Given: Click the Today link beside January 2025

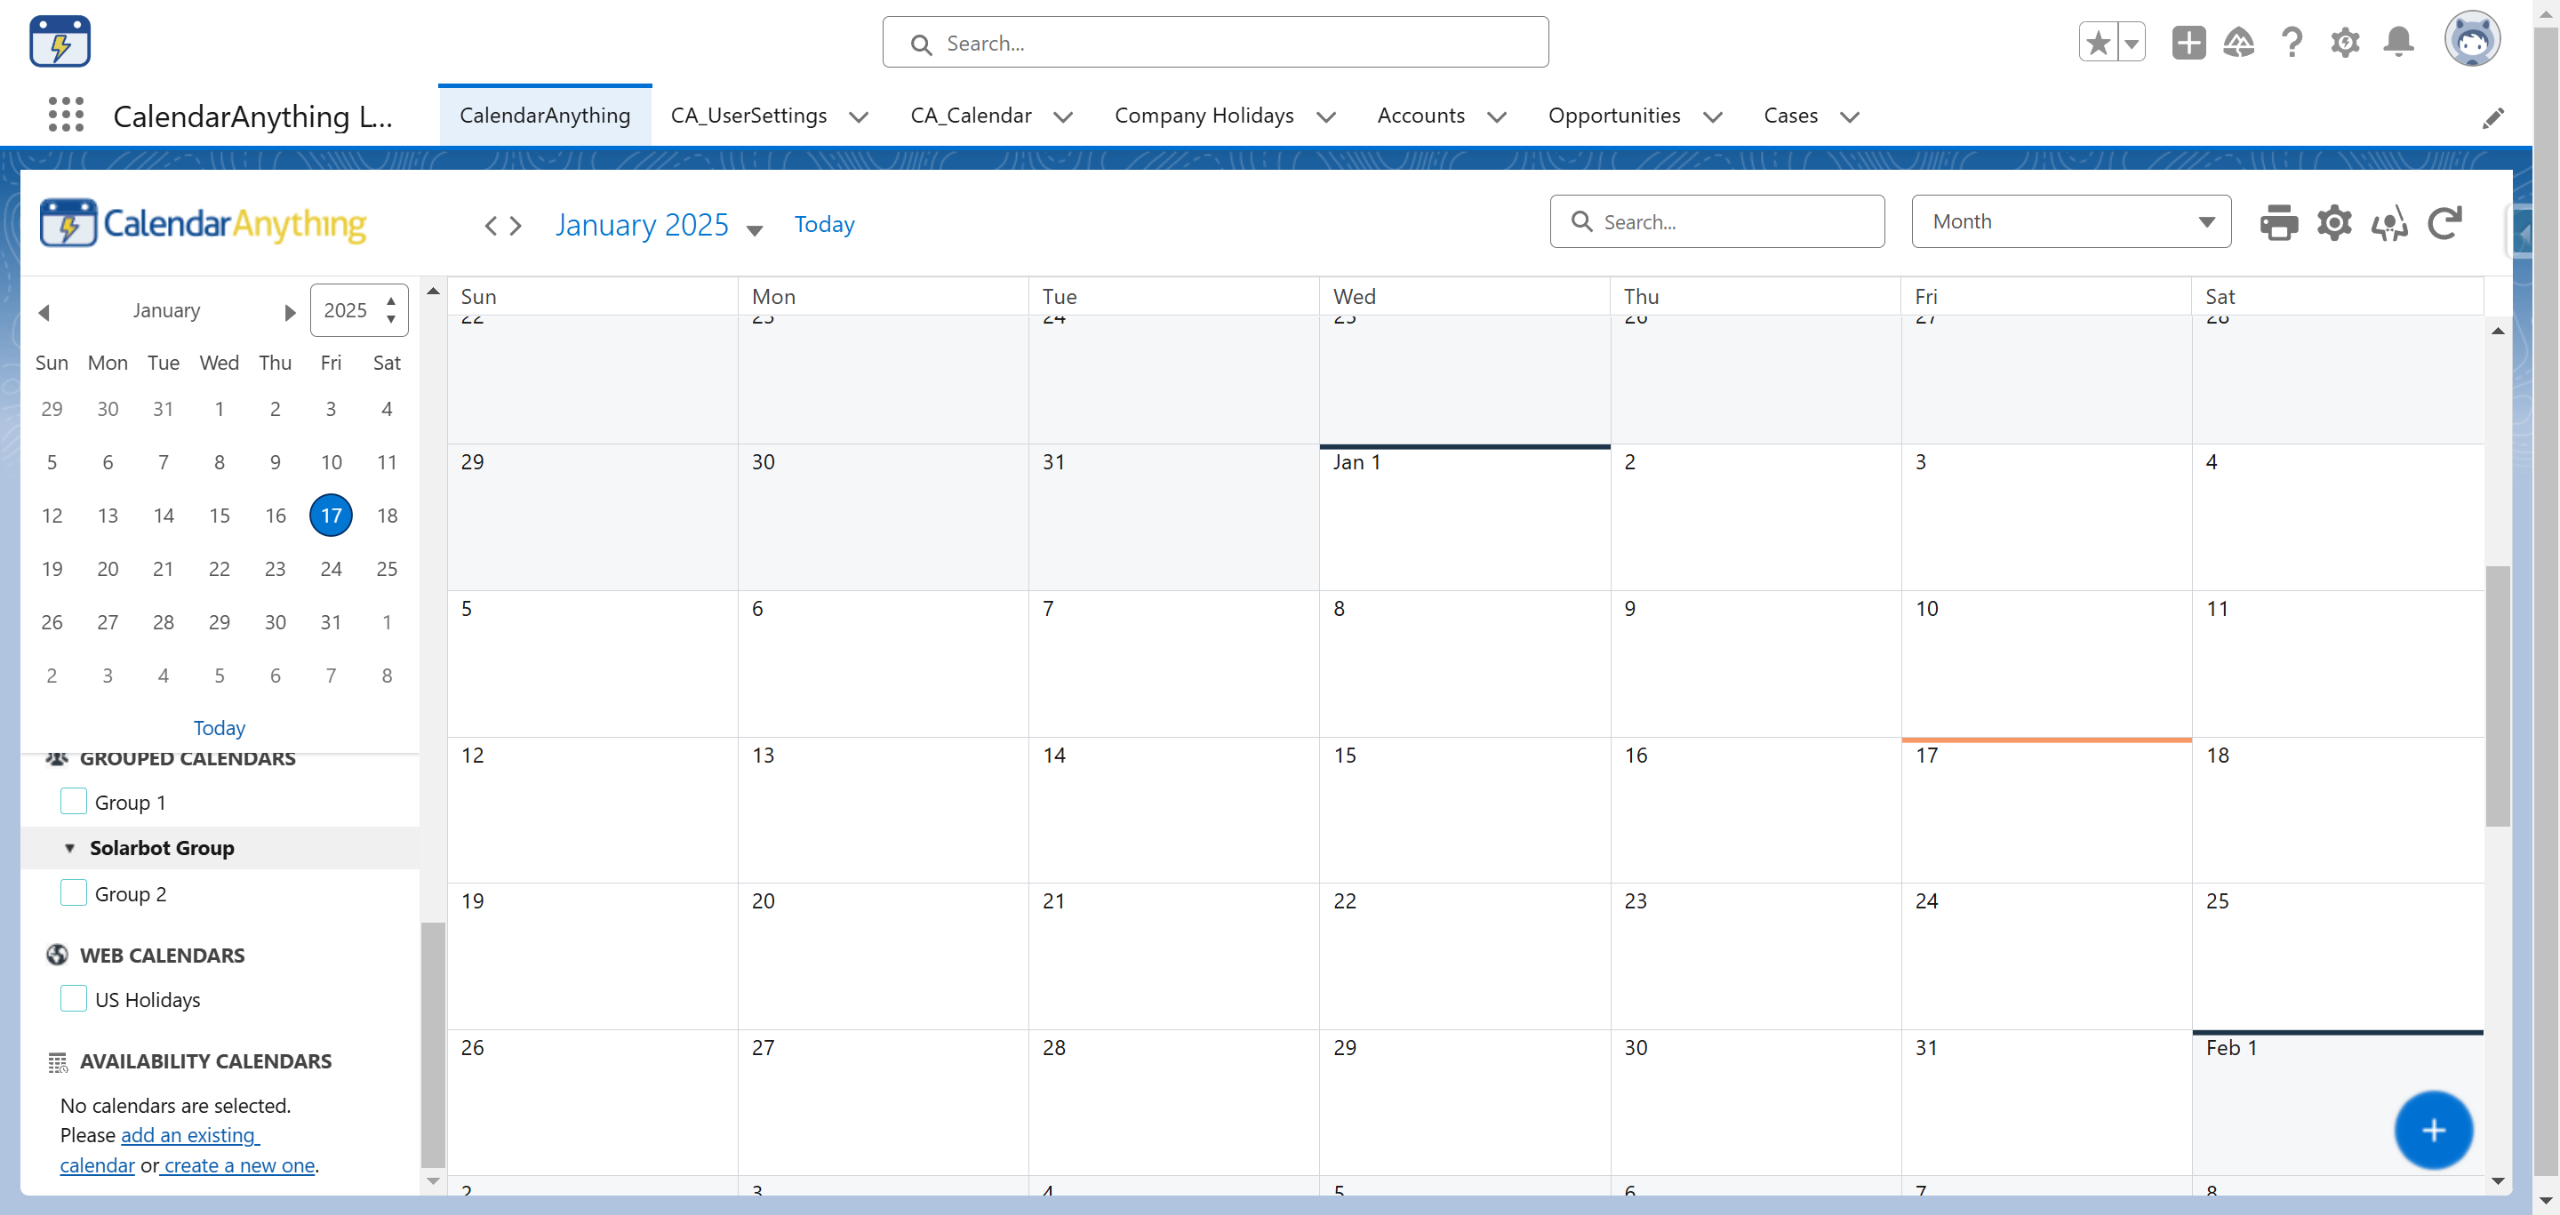Looking at the screenshot, I should 824,224.
